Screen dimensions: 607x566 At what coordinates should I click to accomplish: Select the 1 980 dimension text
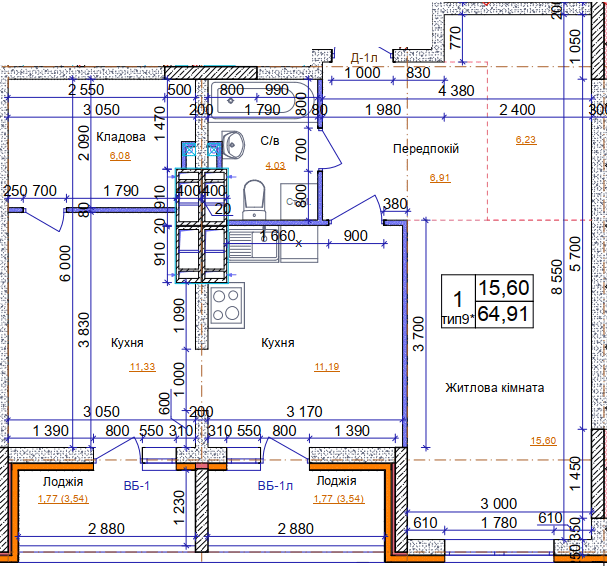(x=383, y=110)
